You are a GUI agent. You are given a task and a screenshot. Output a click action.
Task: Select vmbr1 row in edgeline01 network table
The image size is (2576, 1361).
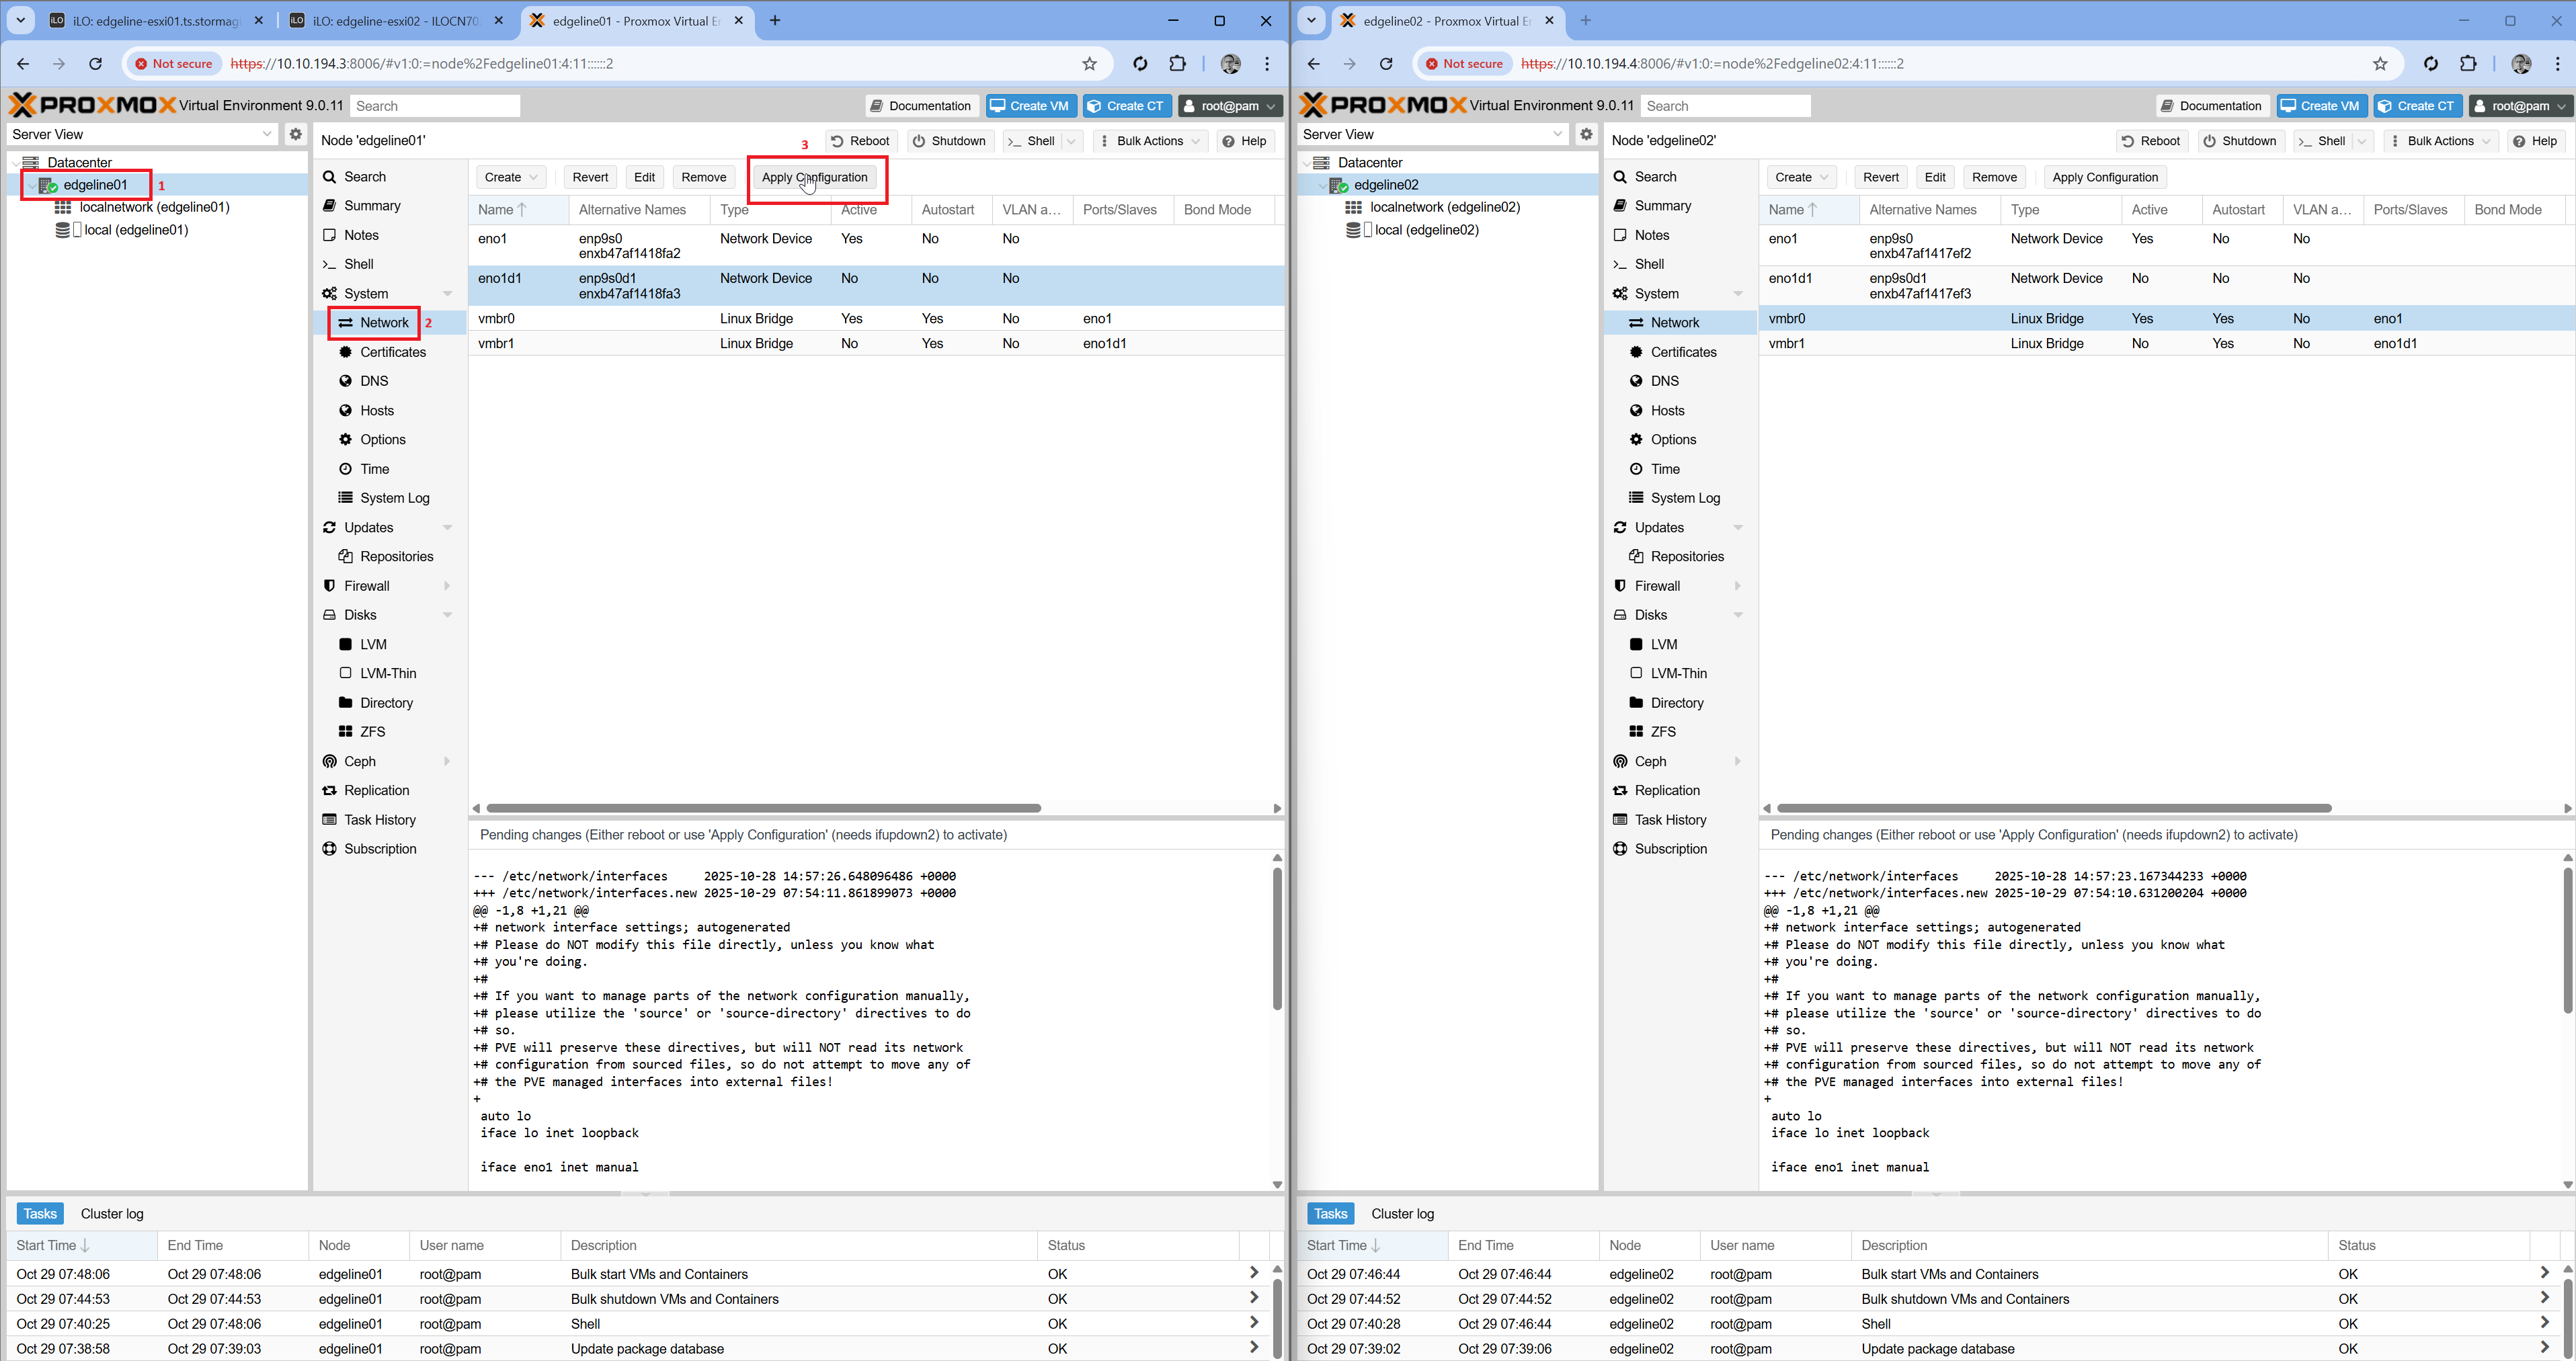pyautogui.click(x=876, y=343)
